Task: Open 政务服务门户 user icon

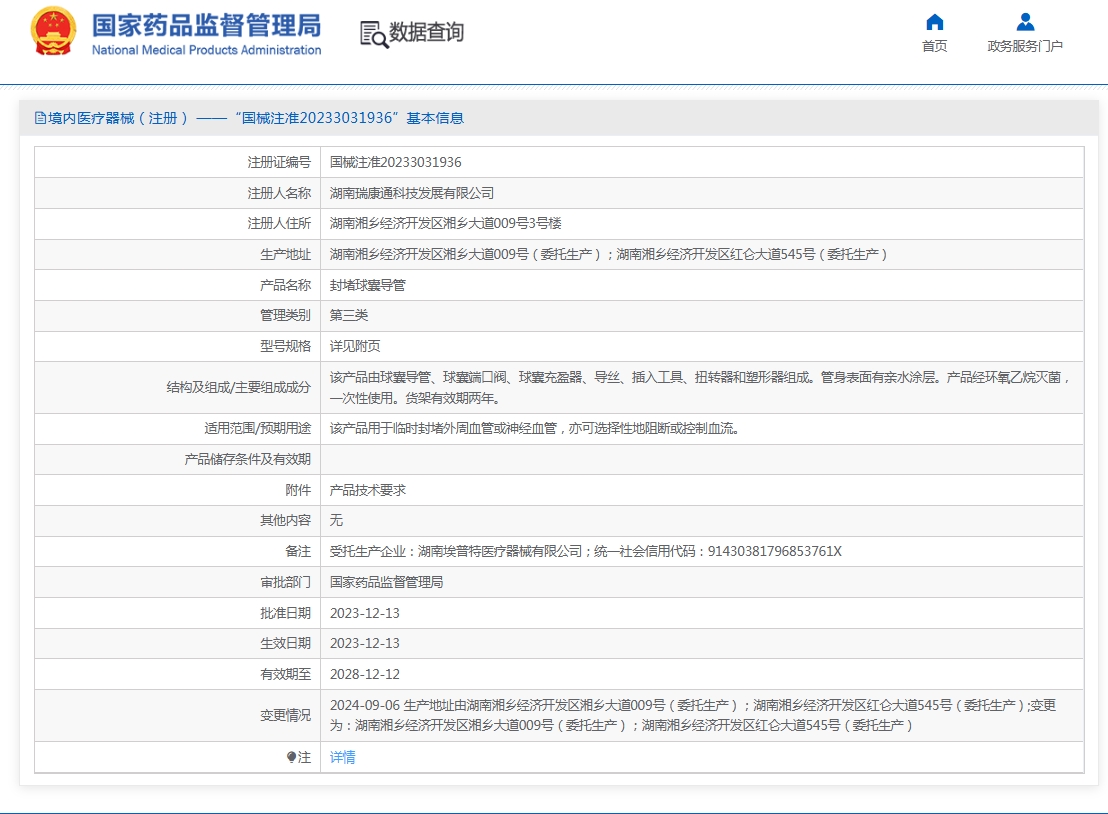Action: click(1025, 23)
